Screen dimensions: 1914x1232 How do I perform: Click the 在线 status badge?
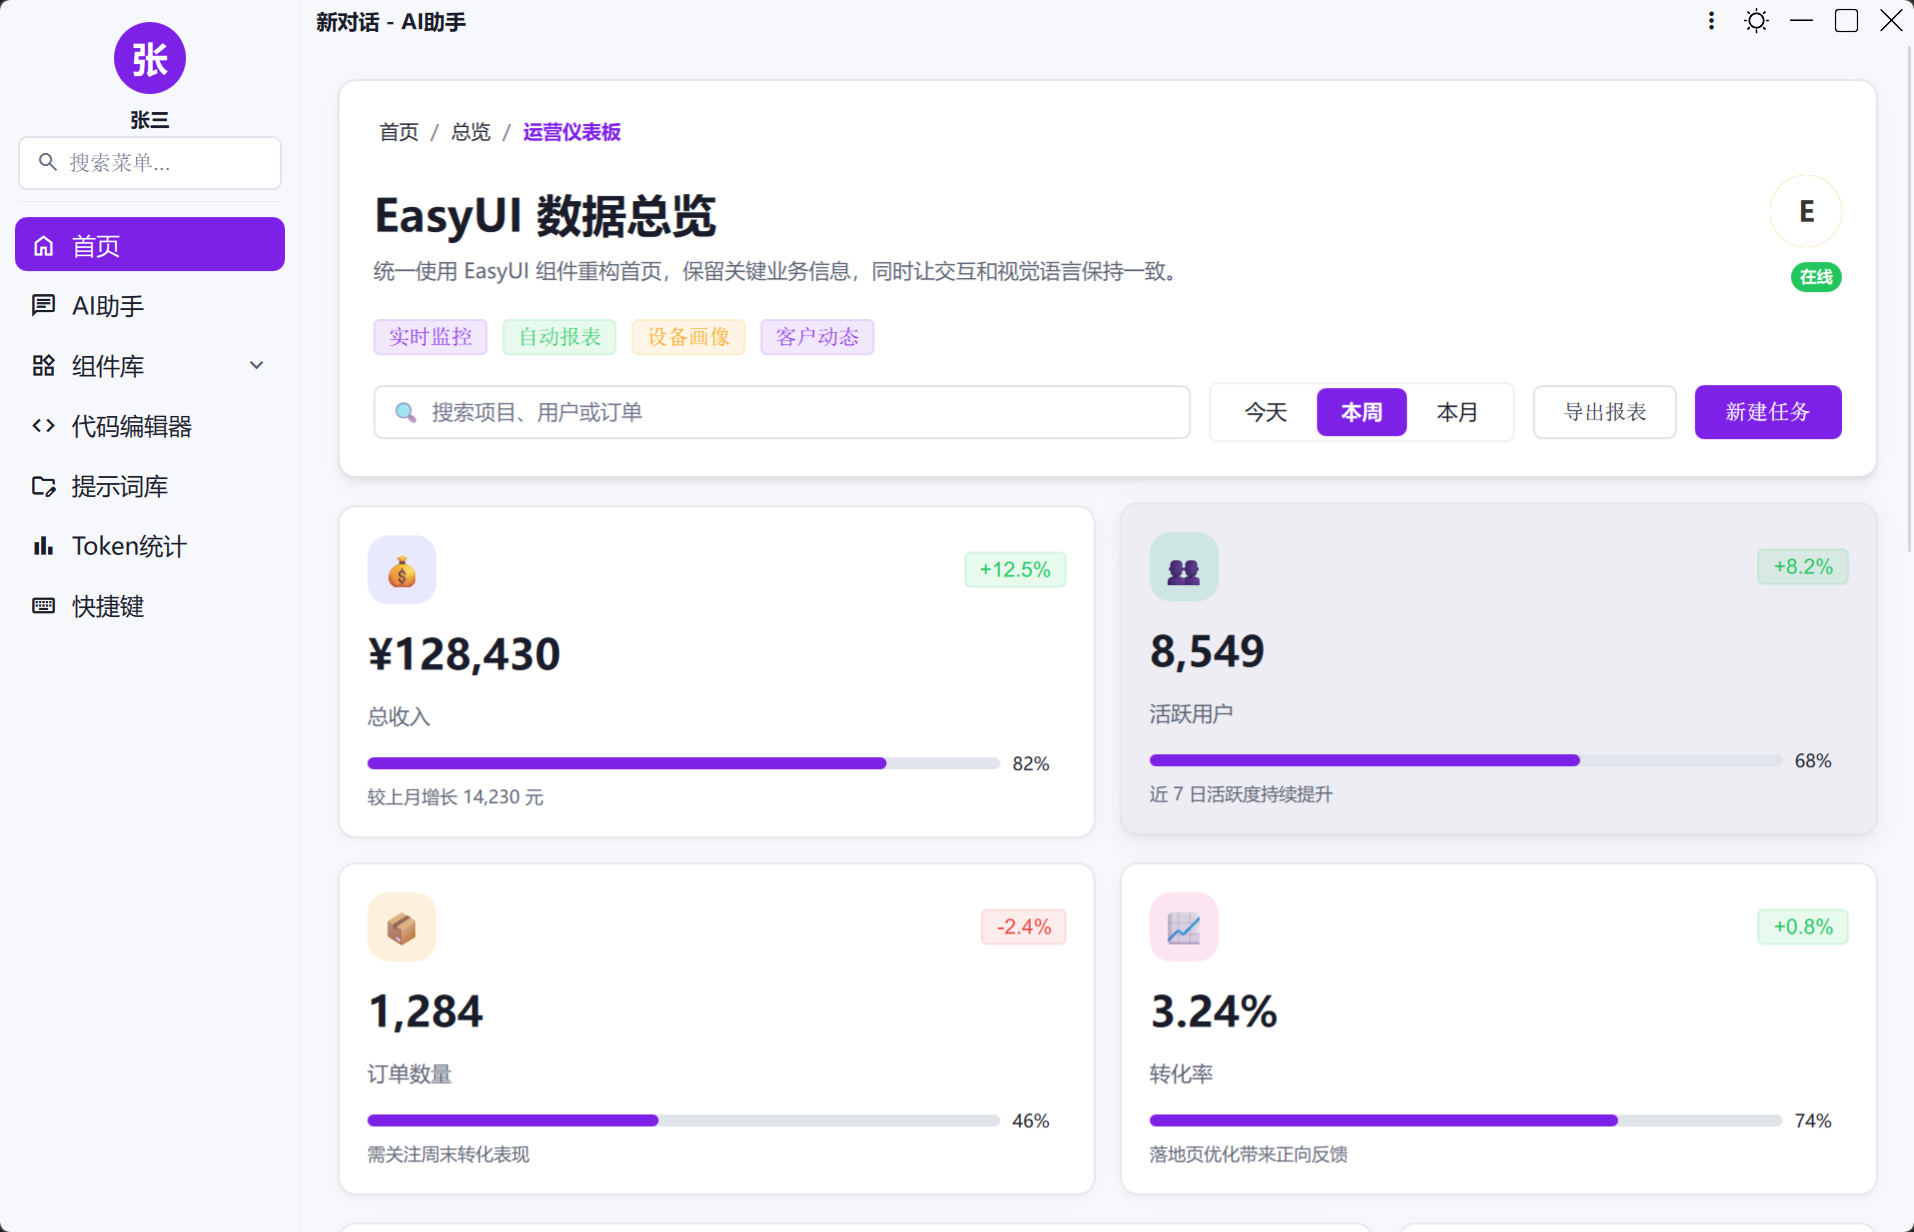pos(1816,277)
